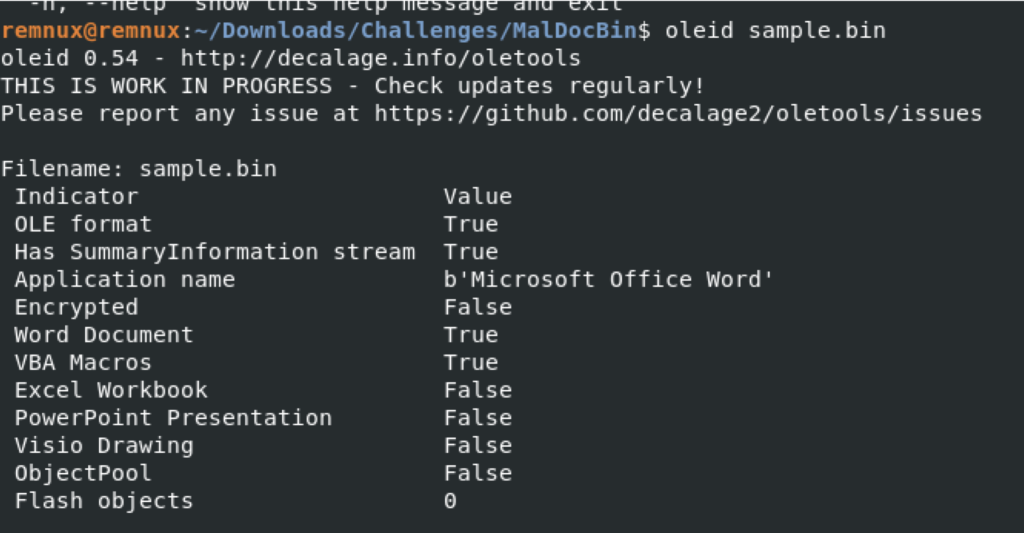The image size is (1024, 533).
Task: Click the remnux@remnux prompt text
Action: click(x=91, y=31)
